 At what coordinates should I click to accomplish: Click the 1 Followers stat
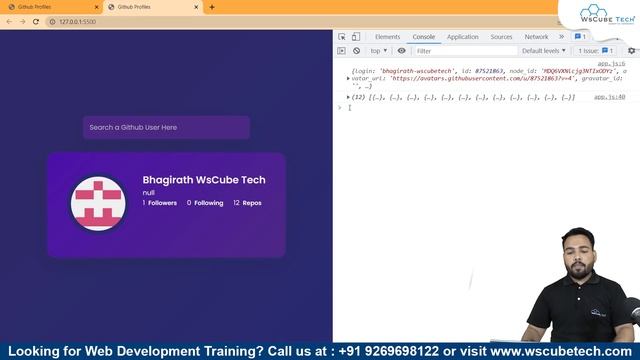tap(160, 203)
